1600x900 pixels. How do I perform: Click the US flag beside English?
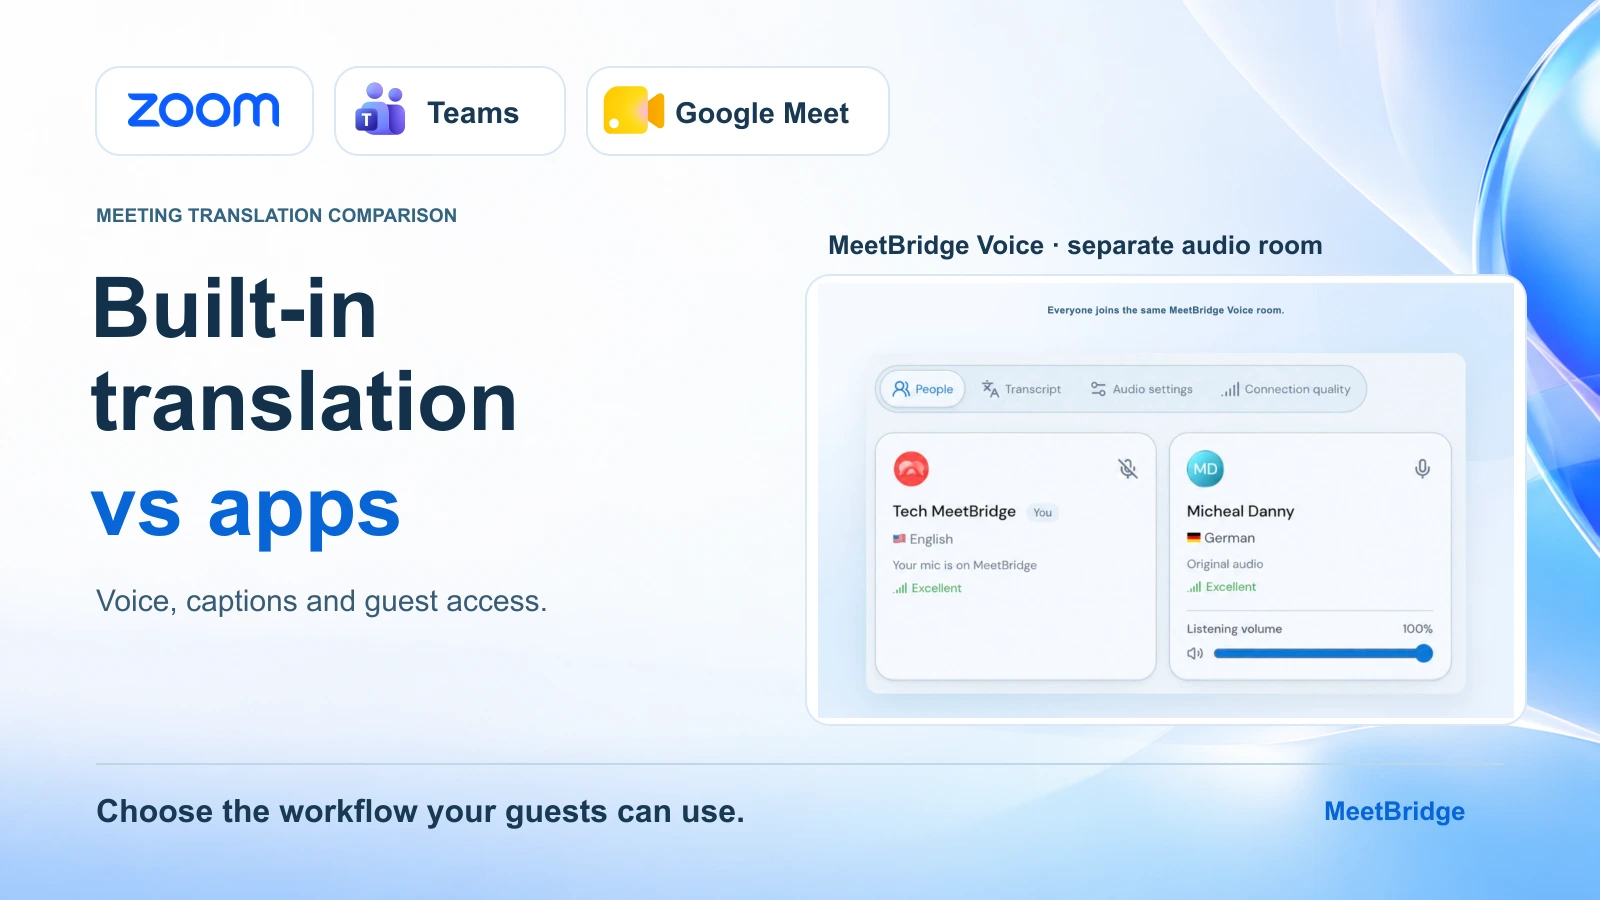click(x=899, y=539)
